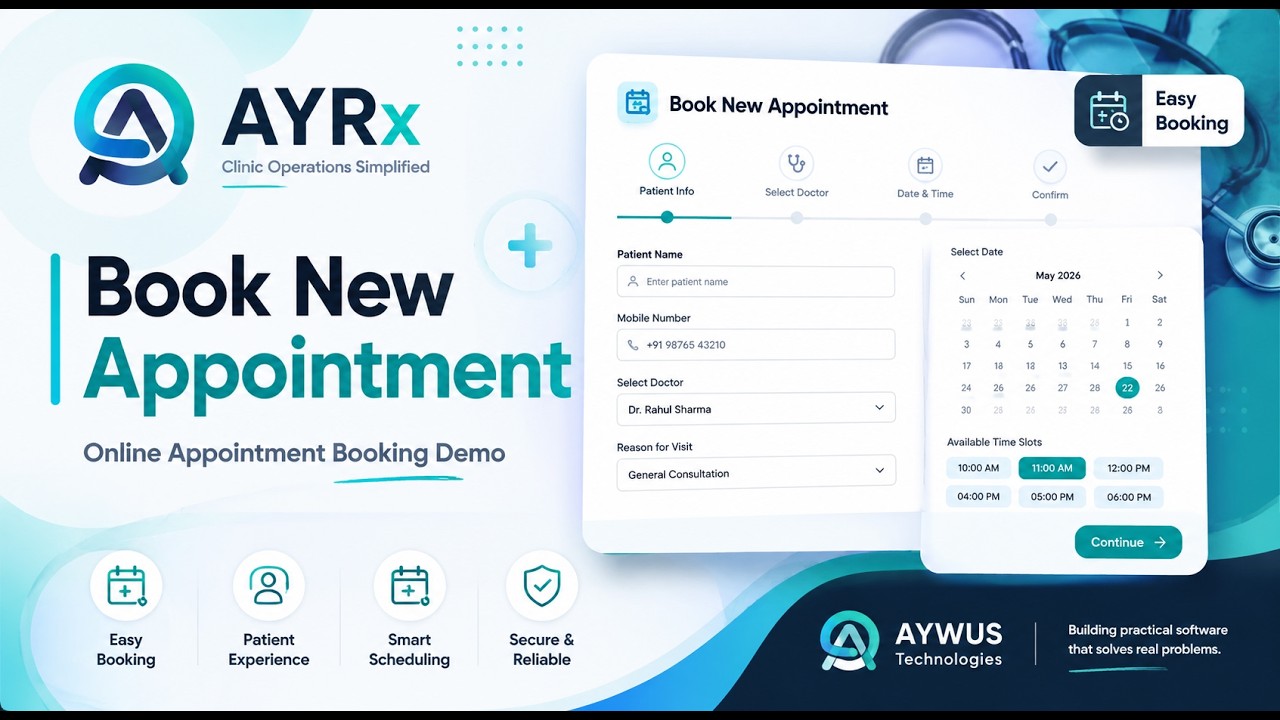Click the General Consultation dropdown chevron arrow

(880, 470)
